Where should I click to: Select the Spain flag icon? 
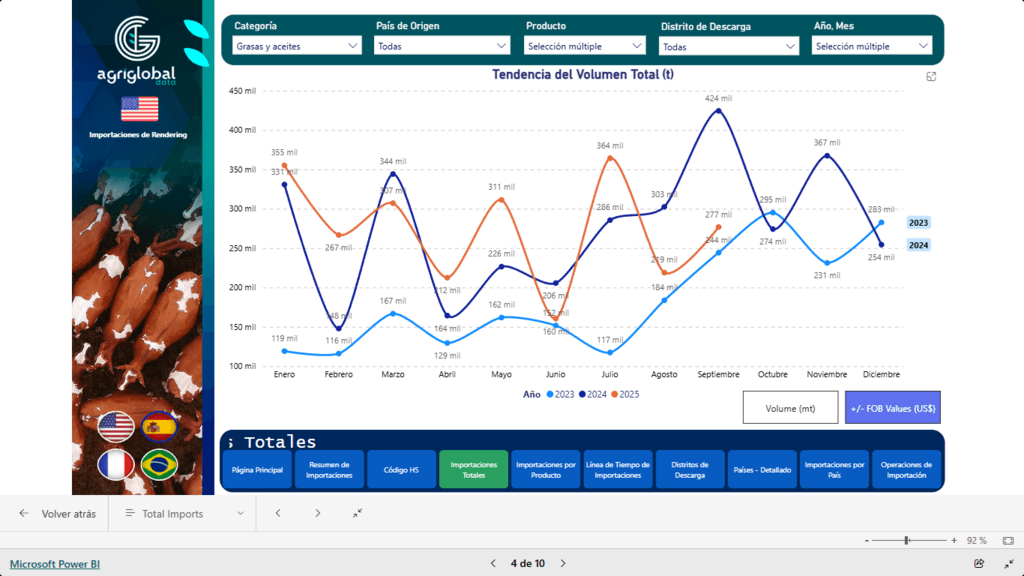point(159,427)
